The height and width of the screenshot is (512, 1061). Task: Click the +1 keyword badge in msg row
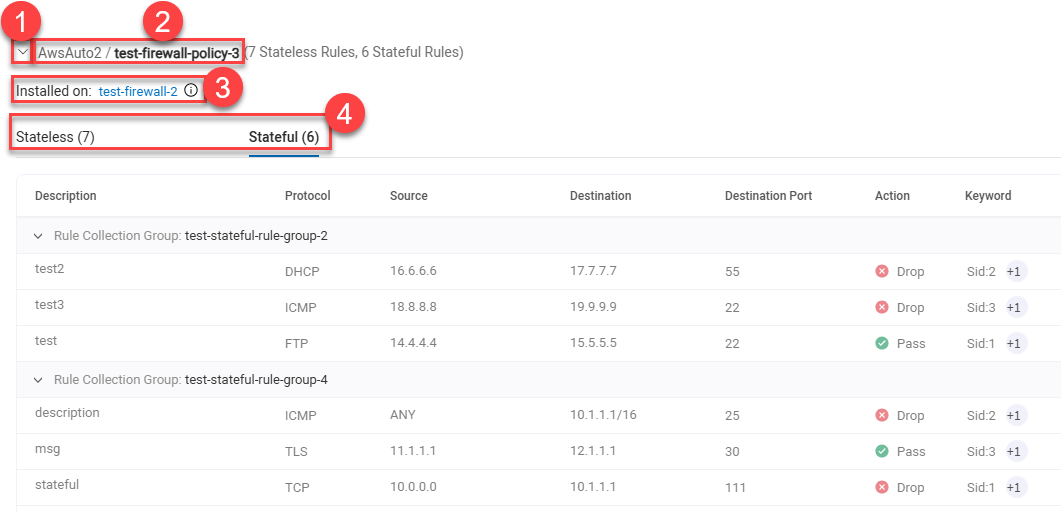[1015, 451]
